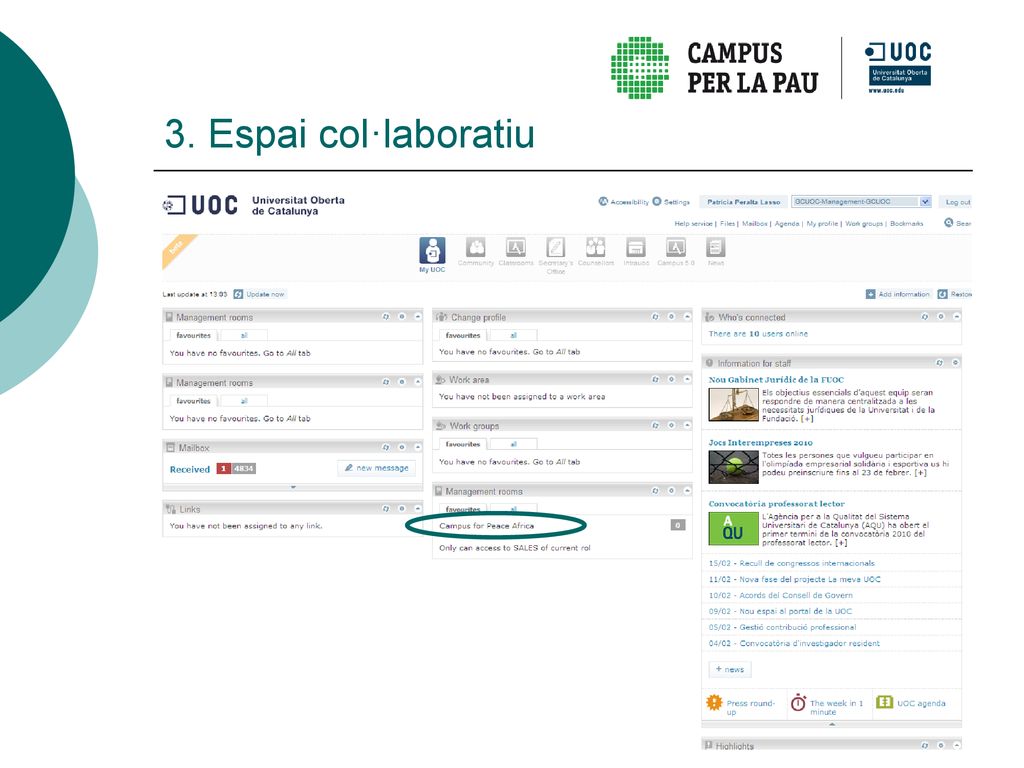This screenshot has height=768, width=1024.
Task: Refresh the Change profile widget
Action: [x=655, y=317]
